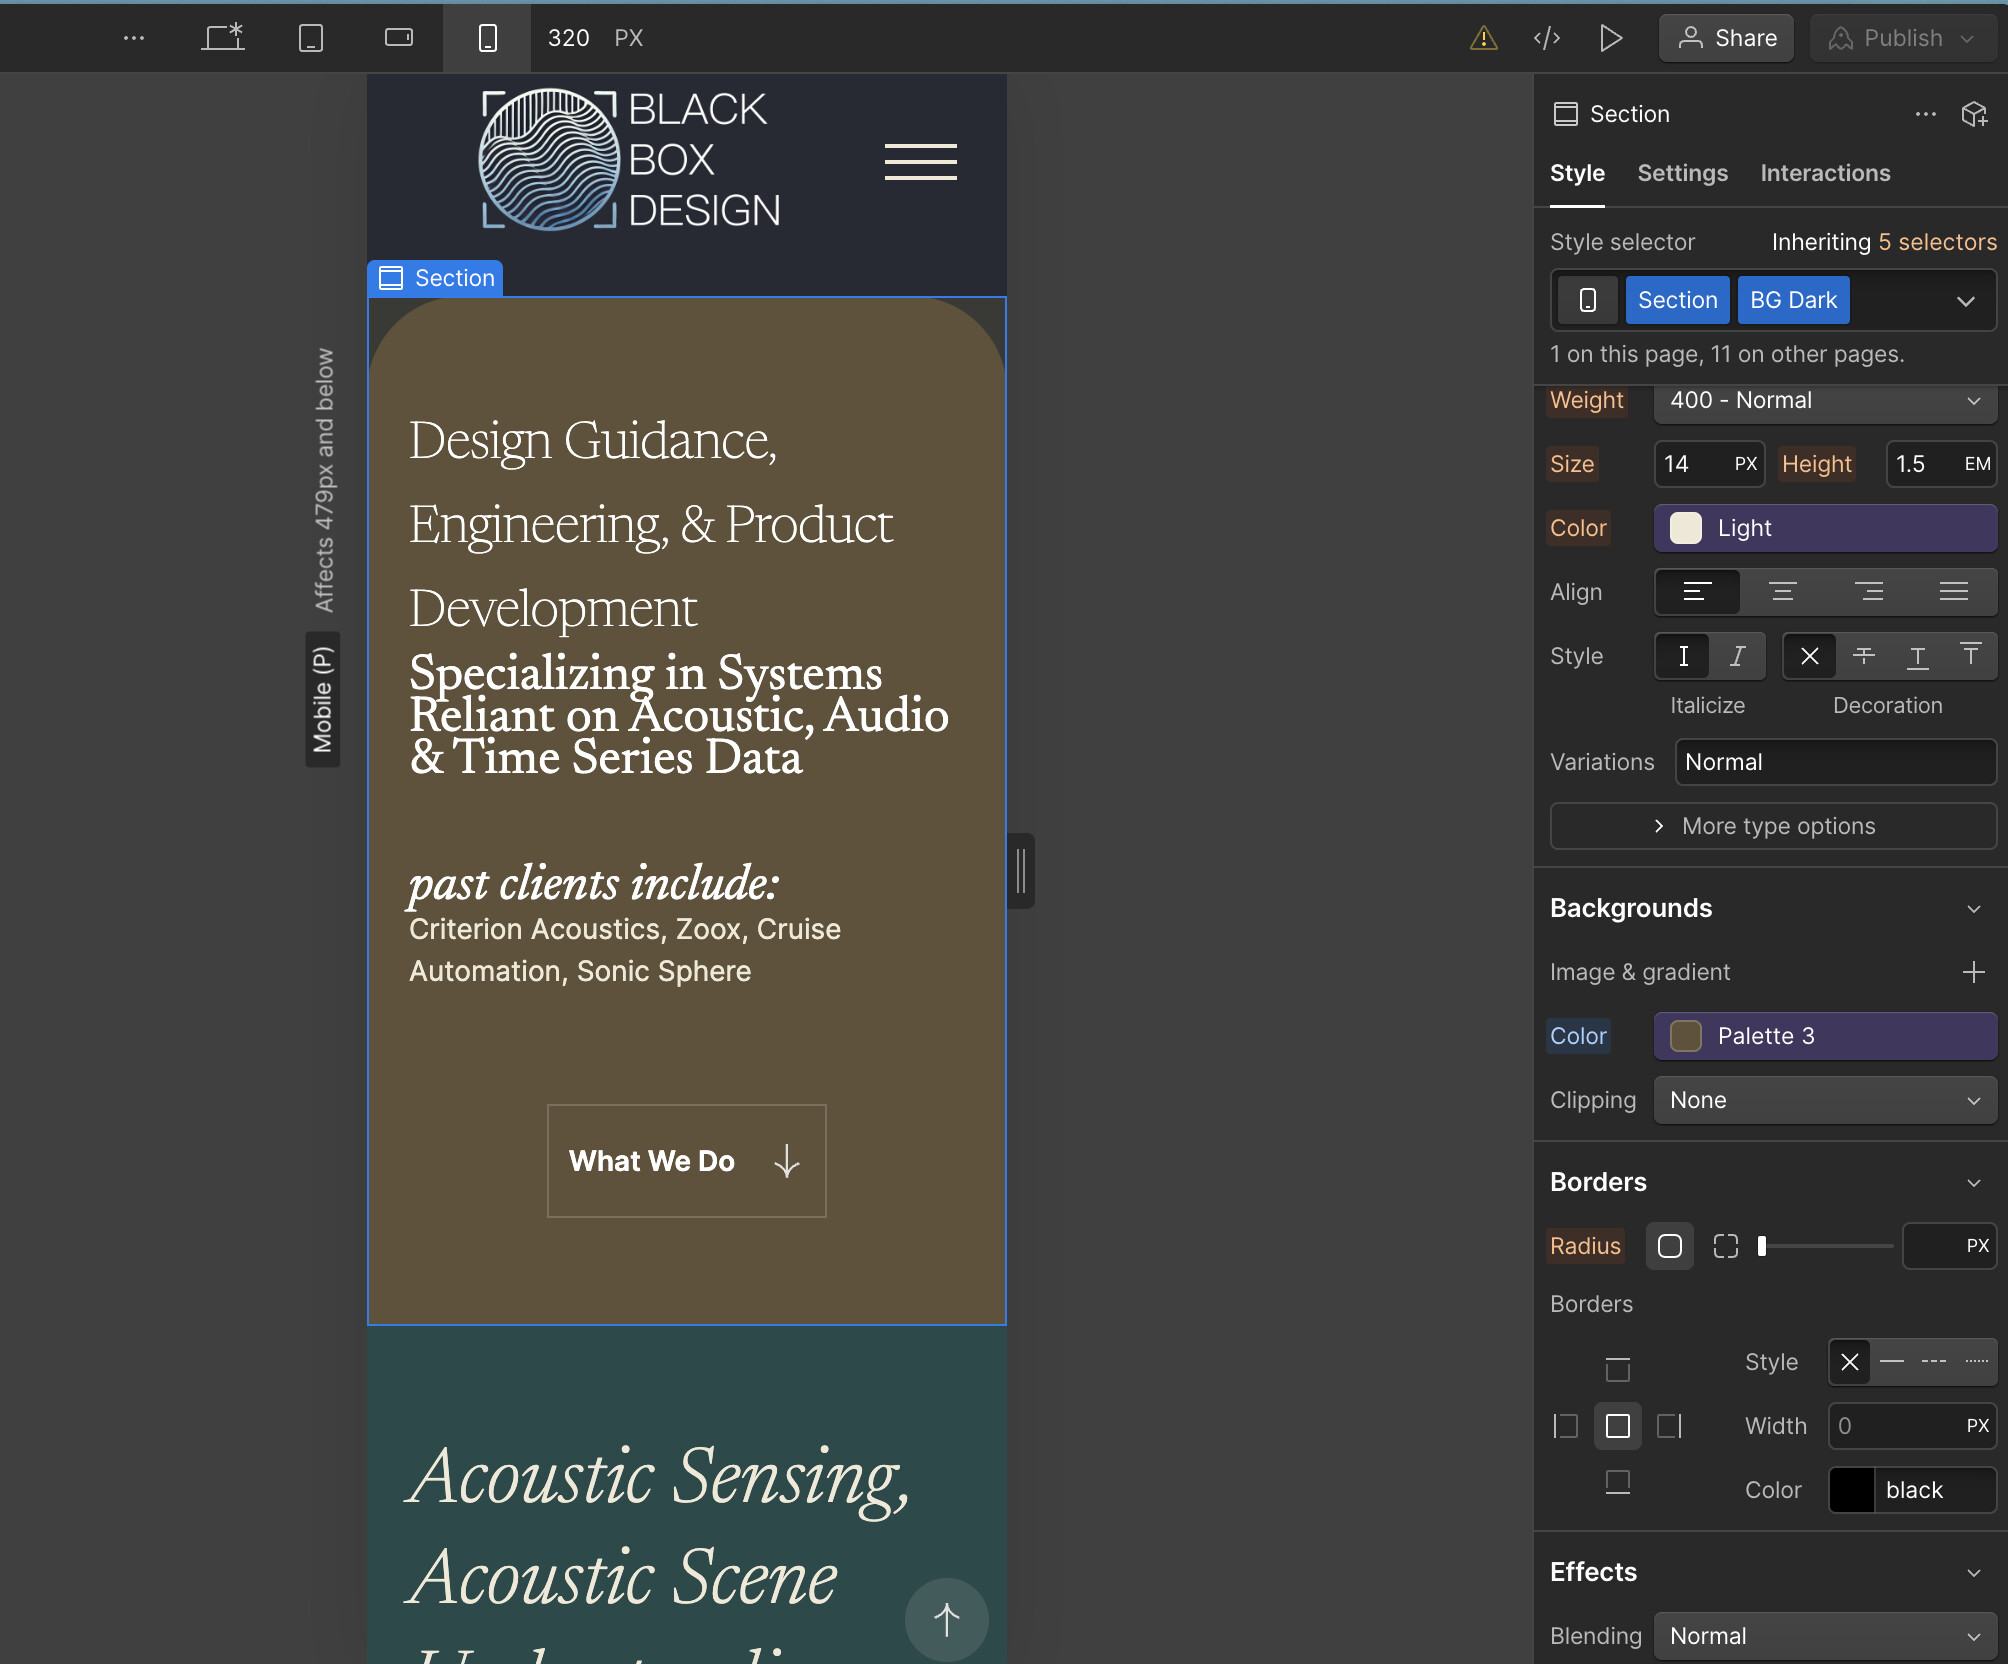Enable individual corner radius editing

point(1725,1246)
